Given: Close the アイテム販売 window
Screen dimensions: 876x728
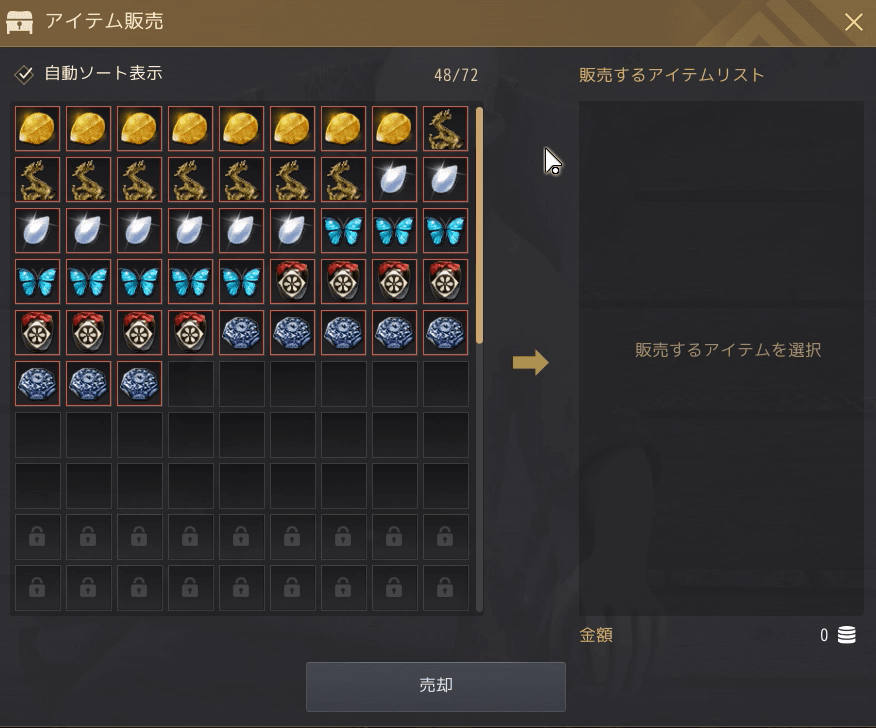Looking at the screenshot, I should 854,22.
